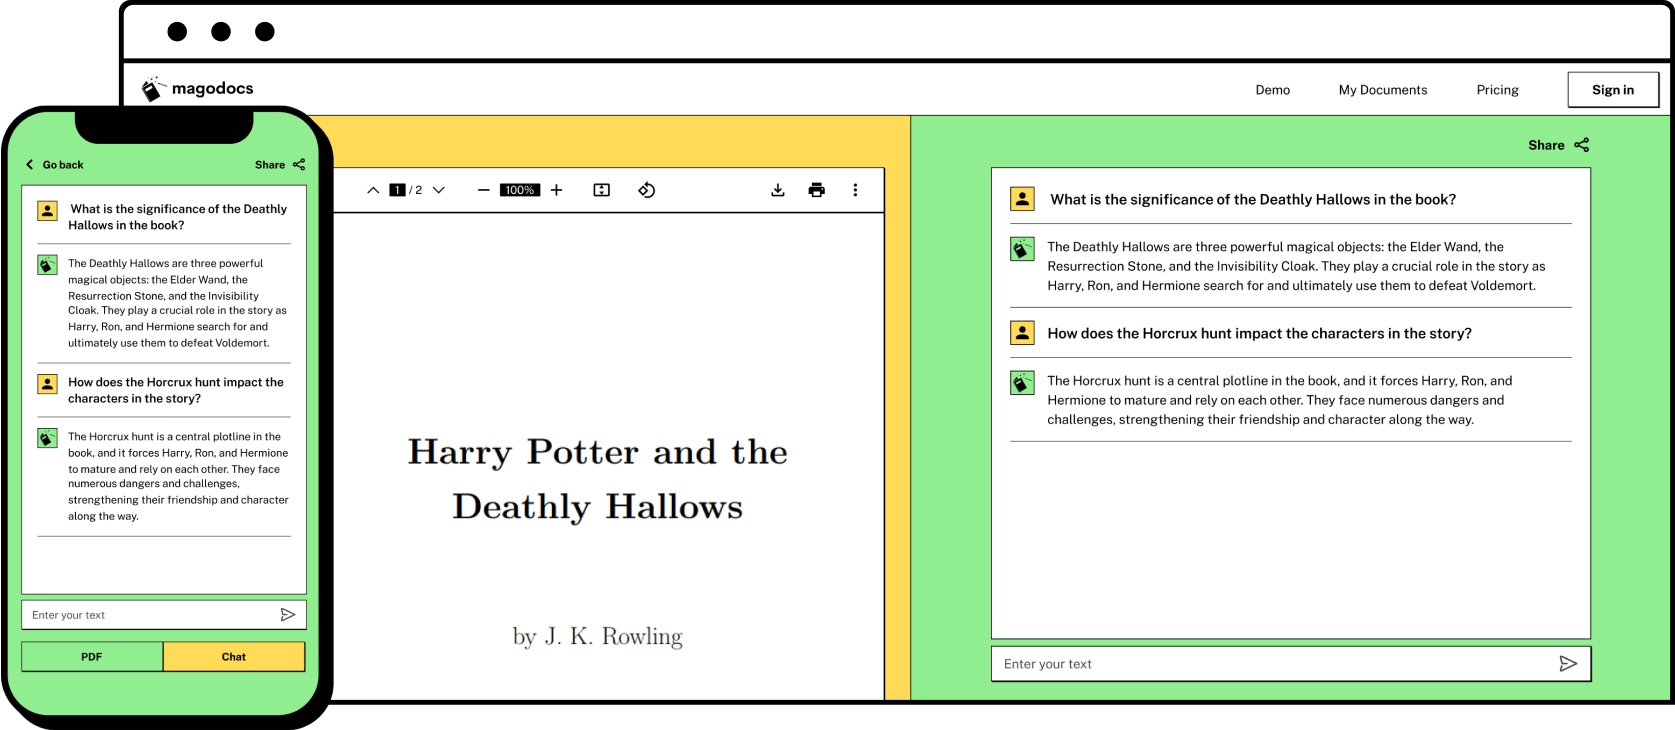Click bot avatar beside Horcrux hunt answer on desktop
The image size is (1675, 730).
point(1022,383)
